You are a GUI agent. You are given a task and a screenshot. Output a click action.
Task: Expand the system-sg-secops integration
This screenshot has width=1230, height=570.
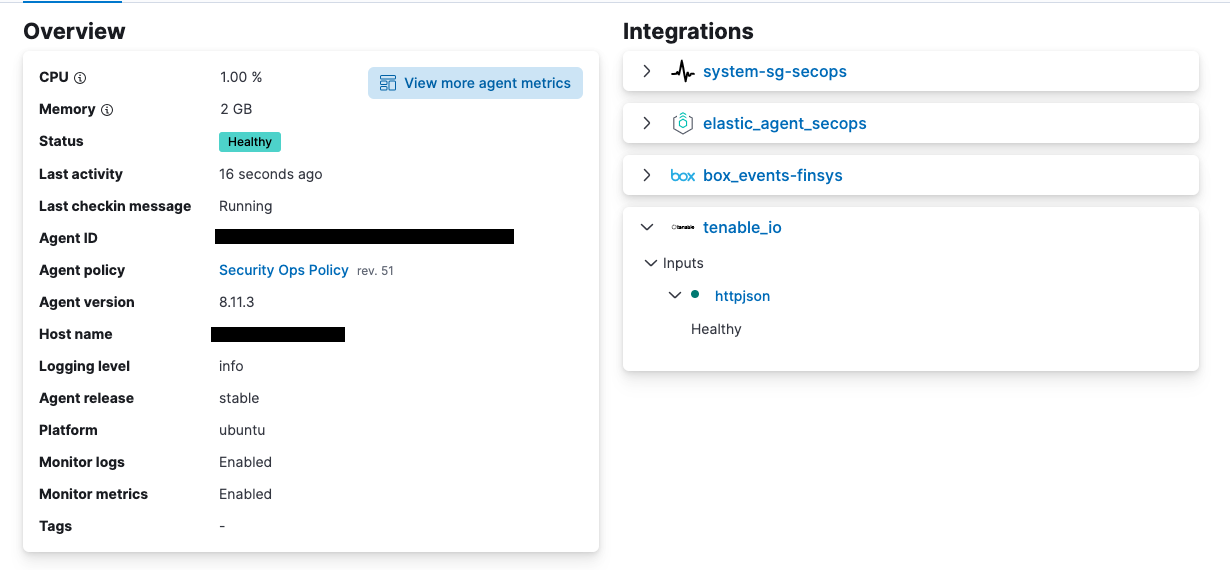pyautogui.click(x=647, y=72)
